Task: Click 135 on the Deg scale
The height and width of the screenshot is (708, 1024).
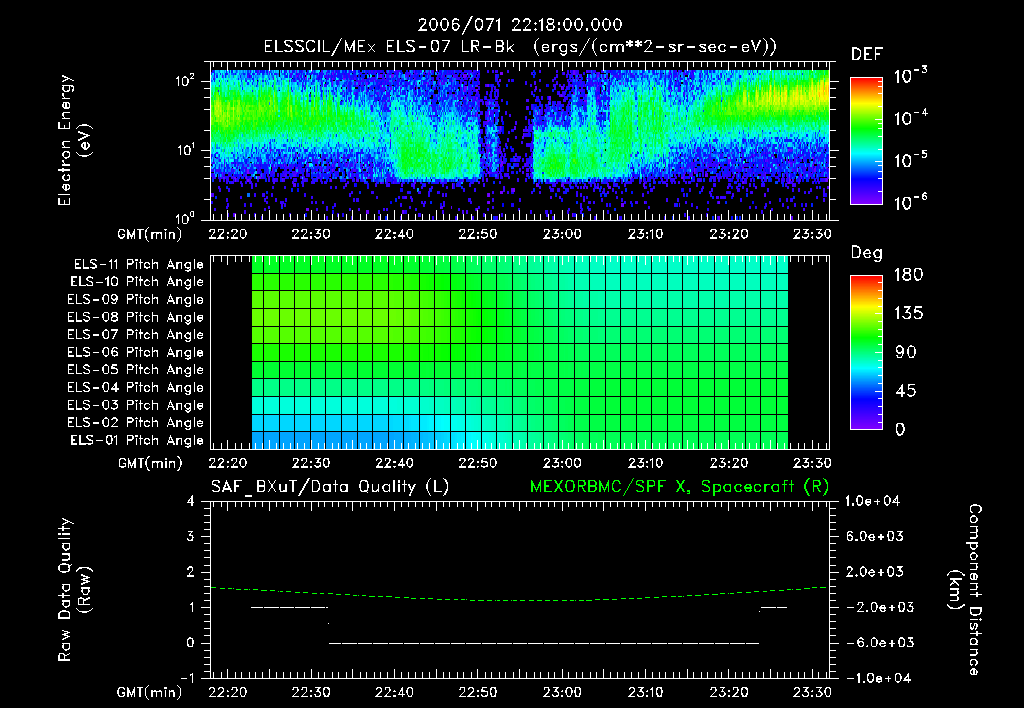Action: pyautogui.click(x=908, y=314)
